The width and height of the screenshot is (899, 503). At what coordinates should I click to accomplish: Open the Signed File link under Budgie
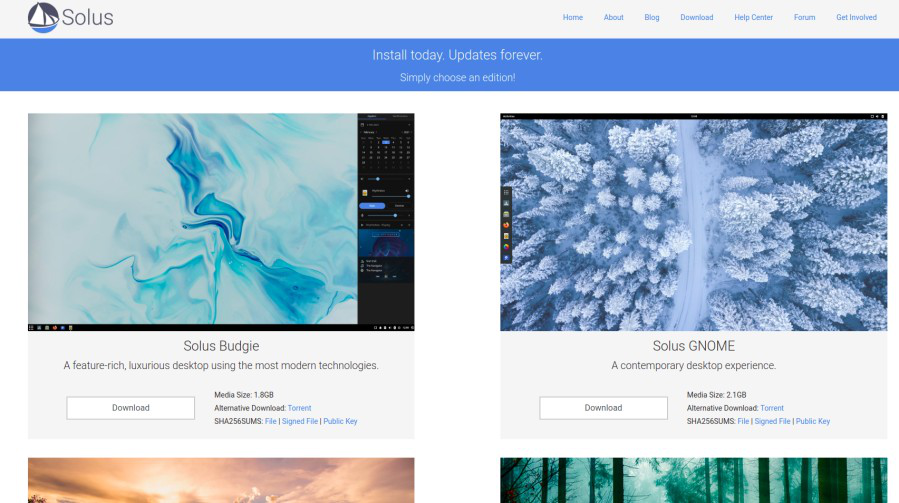point(300,421)
